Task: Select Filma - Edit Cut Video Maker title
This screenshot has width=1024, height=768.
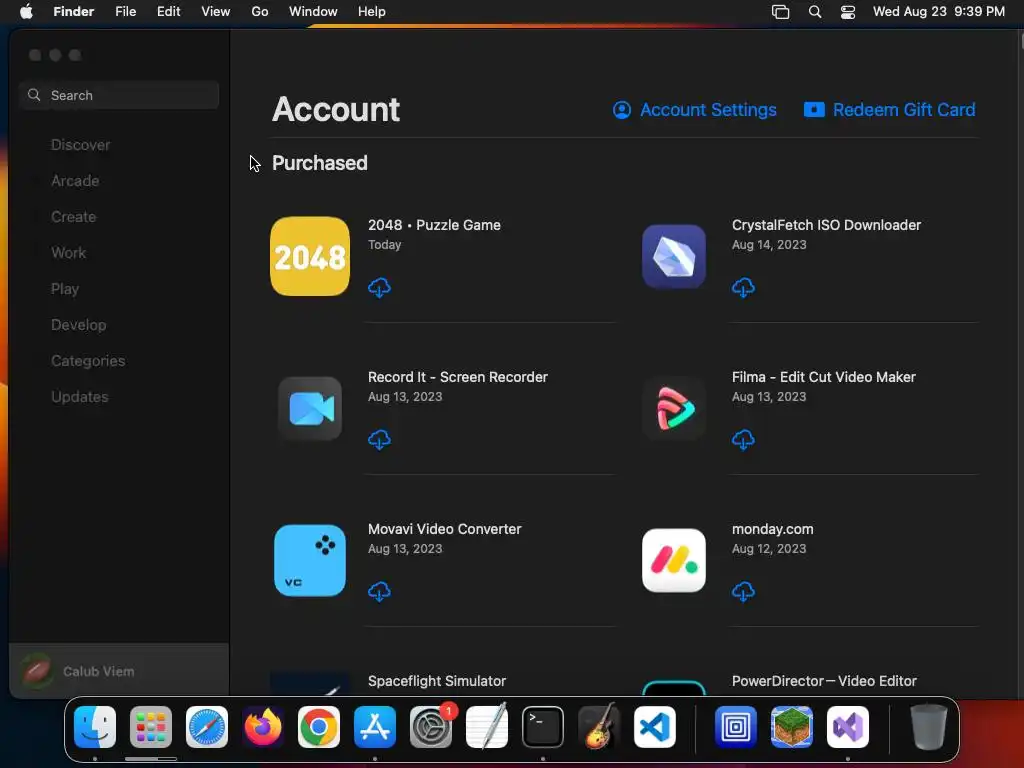Action: click(824, 377)
